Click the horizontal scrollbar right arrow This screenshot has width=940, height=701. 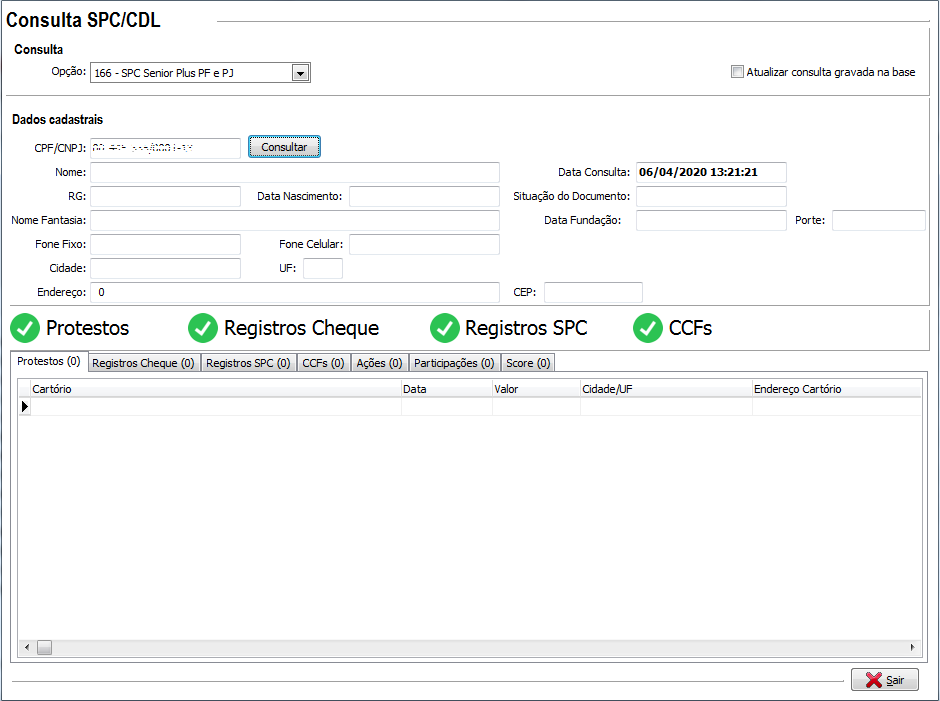pos(911,648)
